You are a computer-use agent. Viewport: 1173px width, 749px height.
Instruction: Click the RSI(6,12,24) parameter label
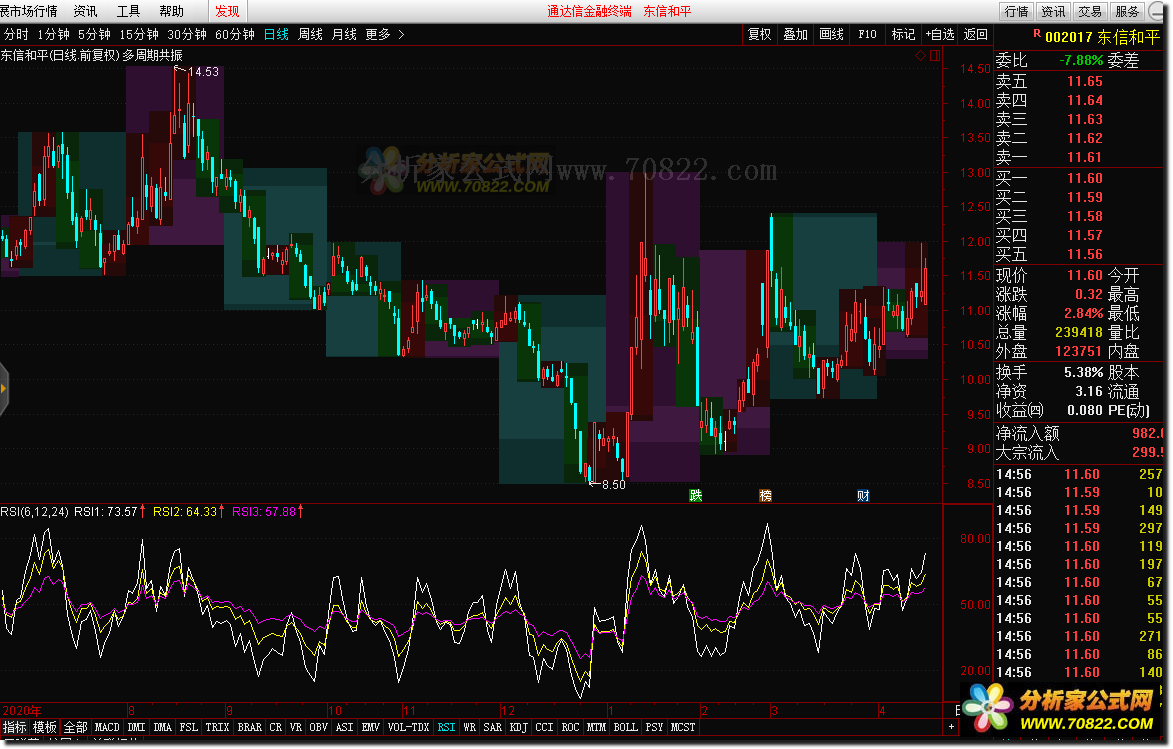click(x=34, y=512)
